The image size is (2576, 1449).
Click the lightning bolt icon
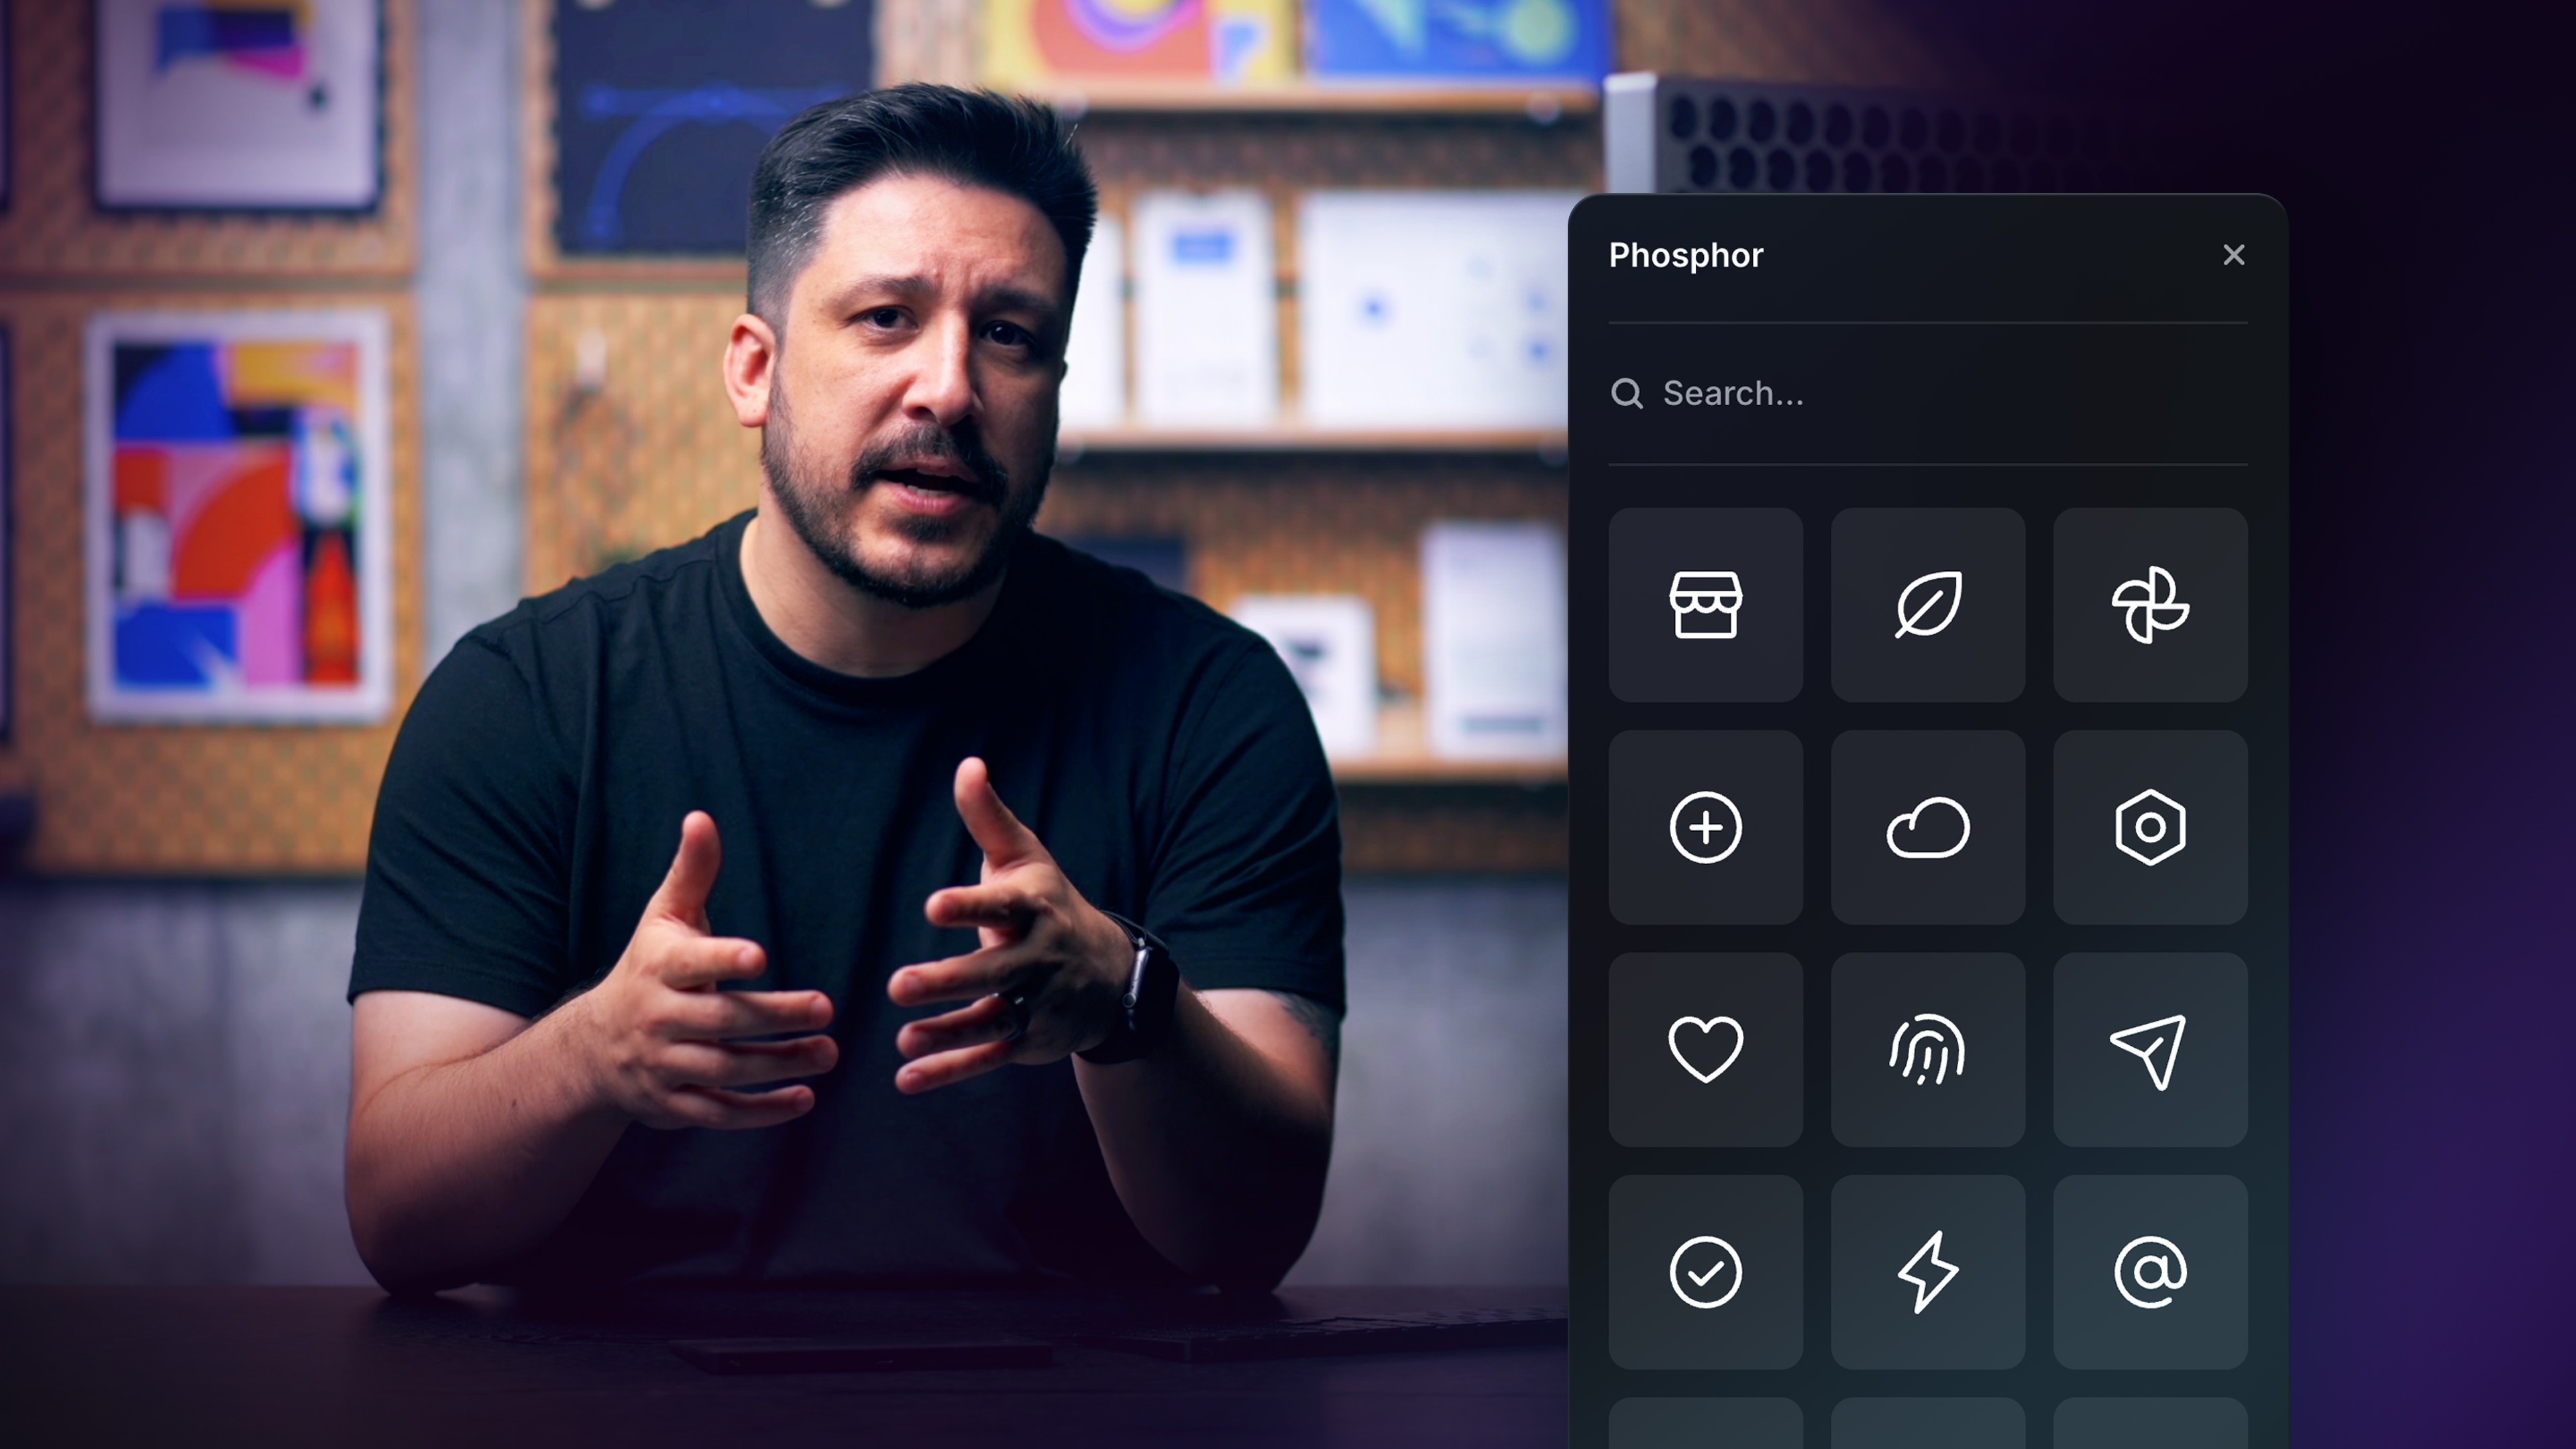pyautogui.click(x=1927, y=1272)
